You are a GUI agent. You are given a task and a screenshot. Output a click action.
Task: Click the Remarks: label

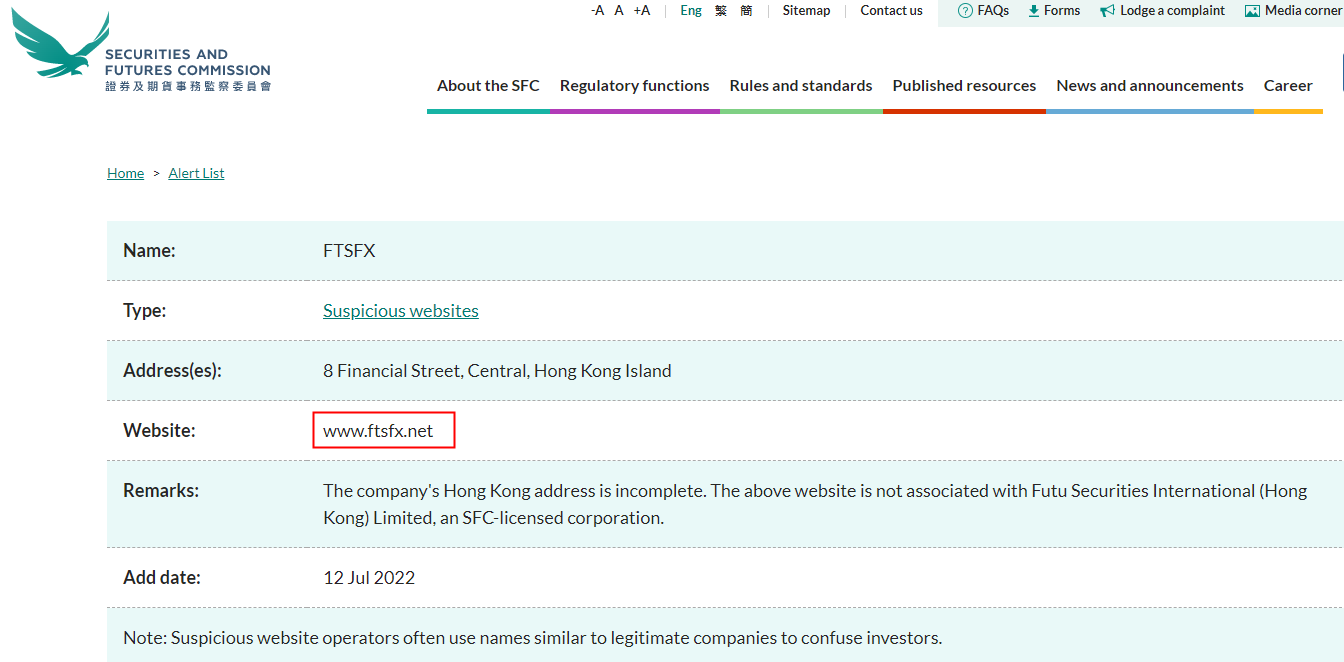click(x=161, y=491)
